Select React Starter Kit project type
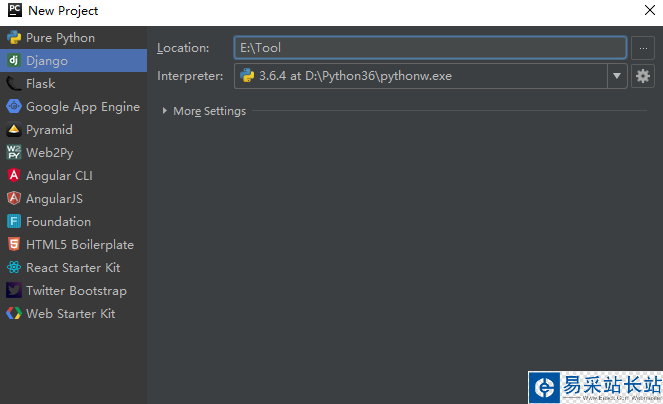 click(74, 267)
